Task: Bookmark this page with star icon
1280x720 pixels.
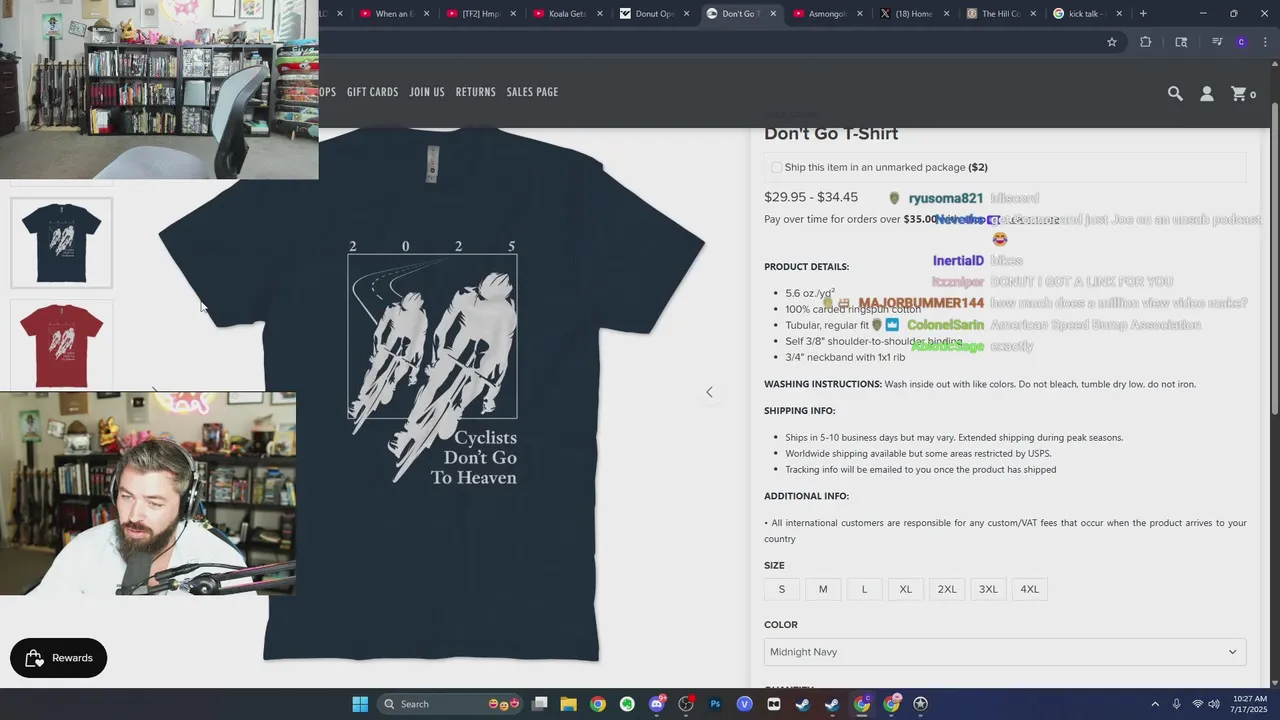Action: [x=1111, y=42]
